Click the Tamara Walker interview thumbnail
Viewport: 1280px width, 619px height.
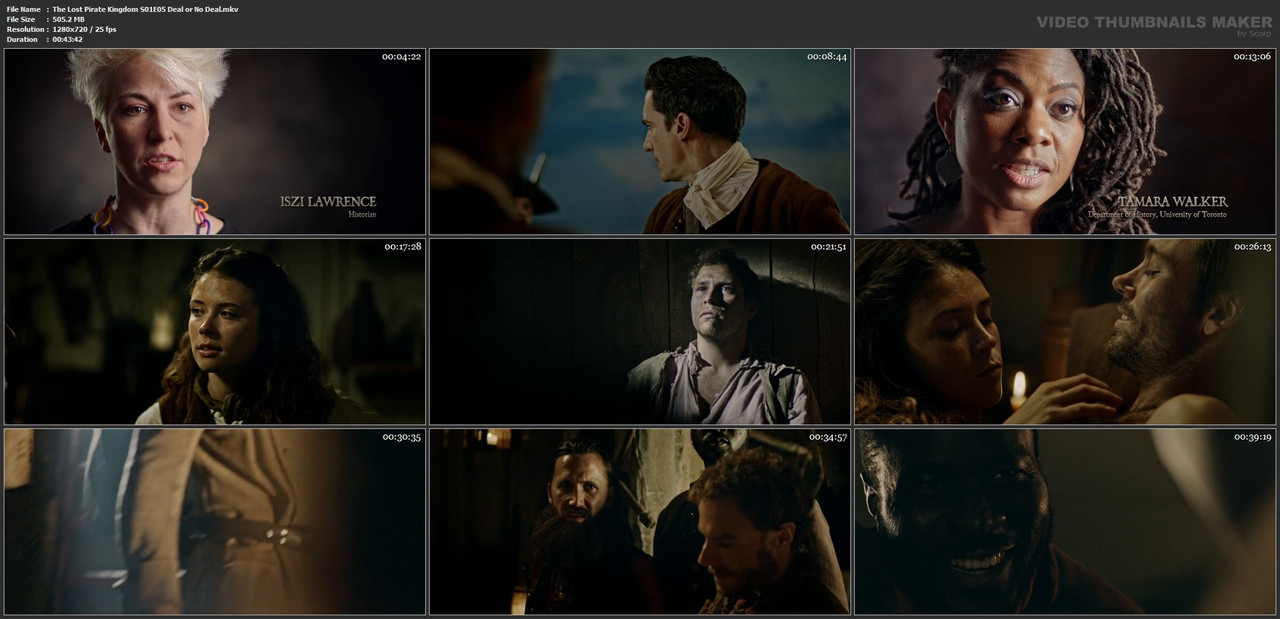click(1065, 141)
